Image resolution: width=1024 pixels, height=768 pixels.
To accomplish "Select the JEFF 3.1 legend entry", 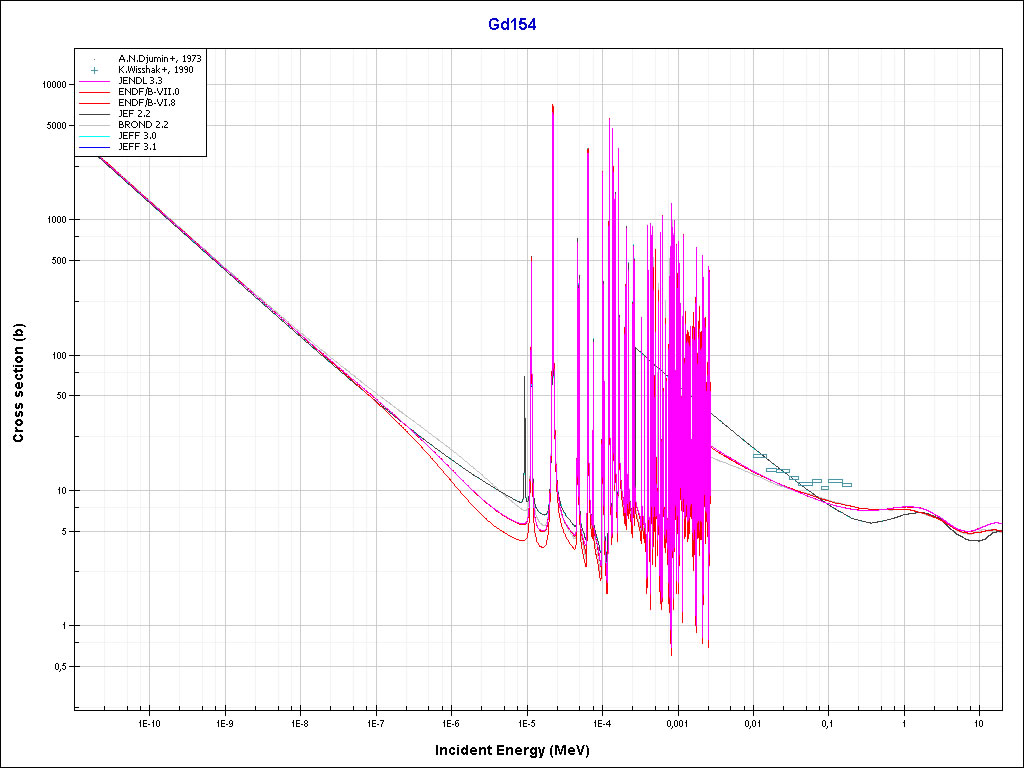I will pyautogui.click(x=137, y=147).
